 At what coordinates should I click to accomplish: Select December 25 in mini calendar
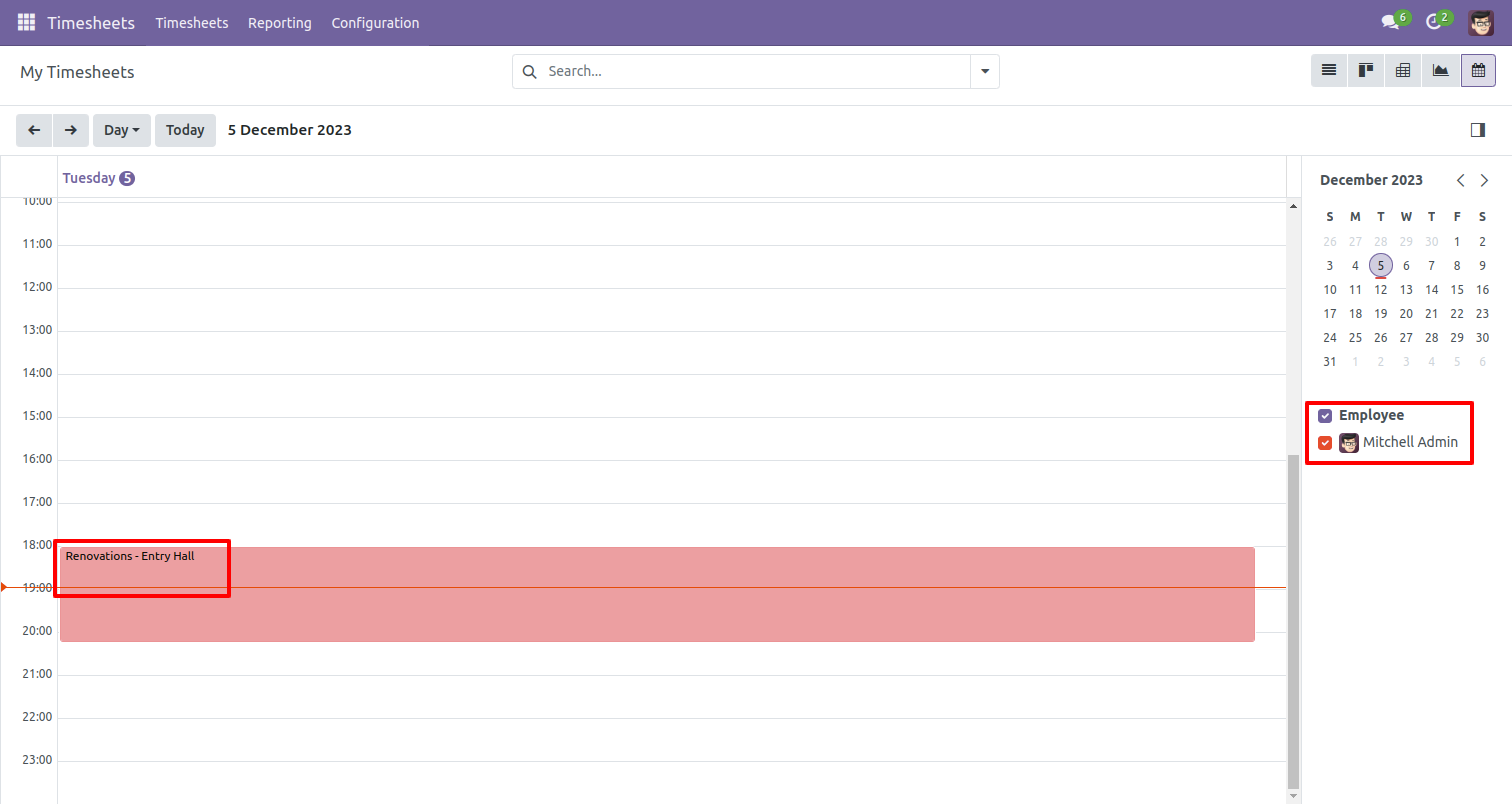coord(1355,338)
